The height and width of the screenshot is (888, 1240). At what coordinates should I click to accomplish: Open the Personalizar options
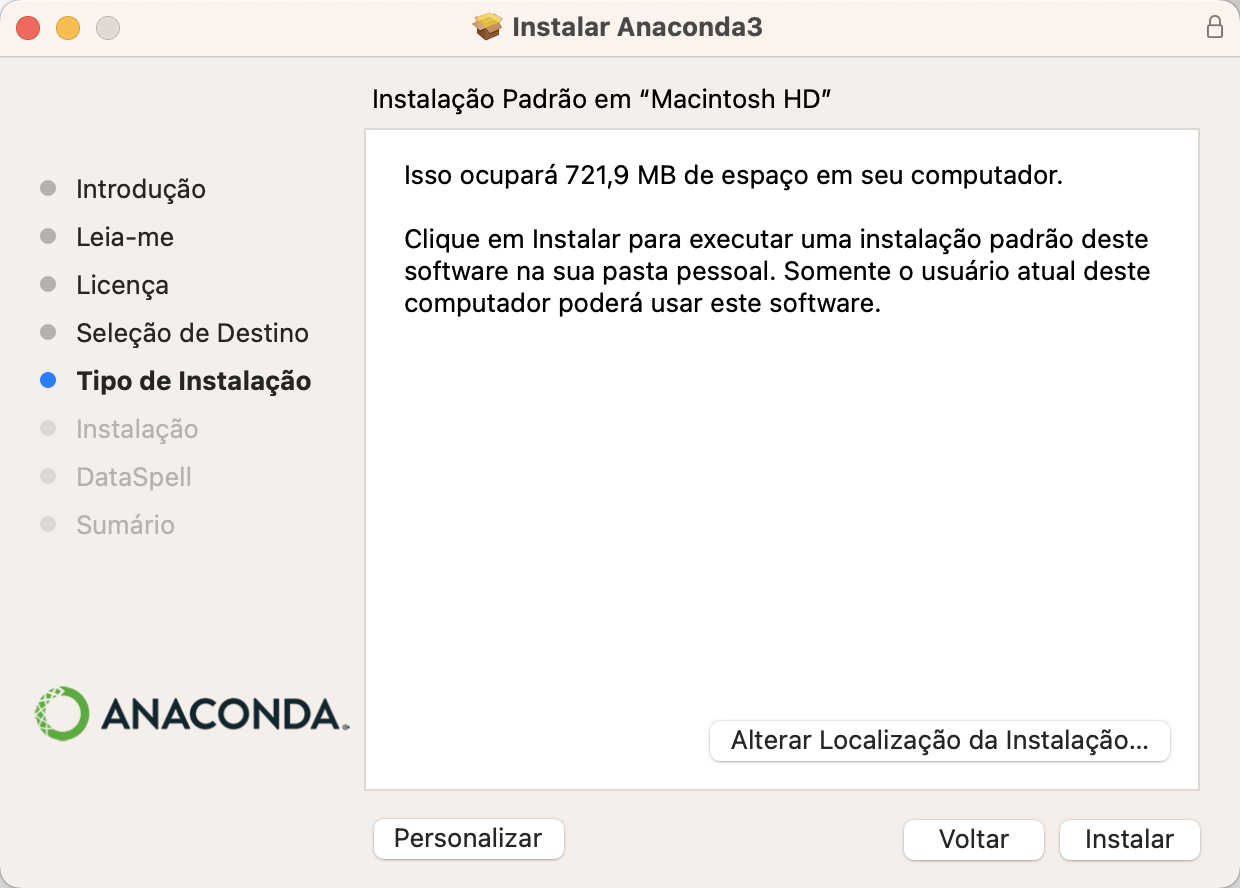tap(468, 839)
